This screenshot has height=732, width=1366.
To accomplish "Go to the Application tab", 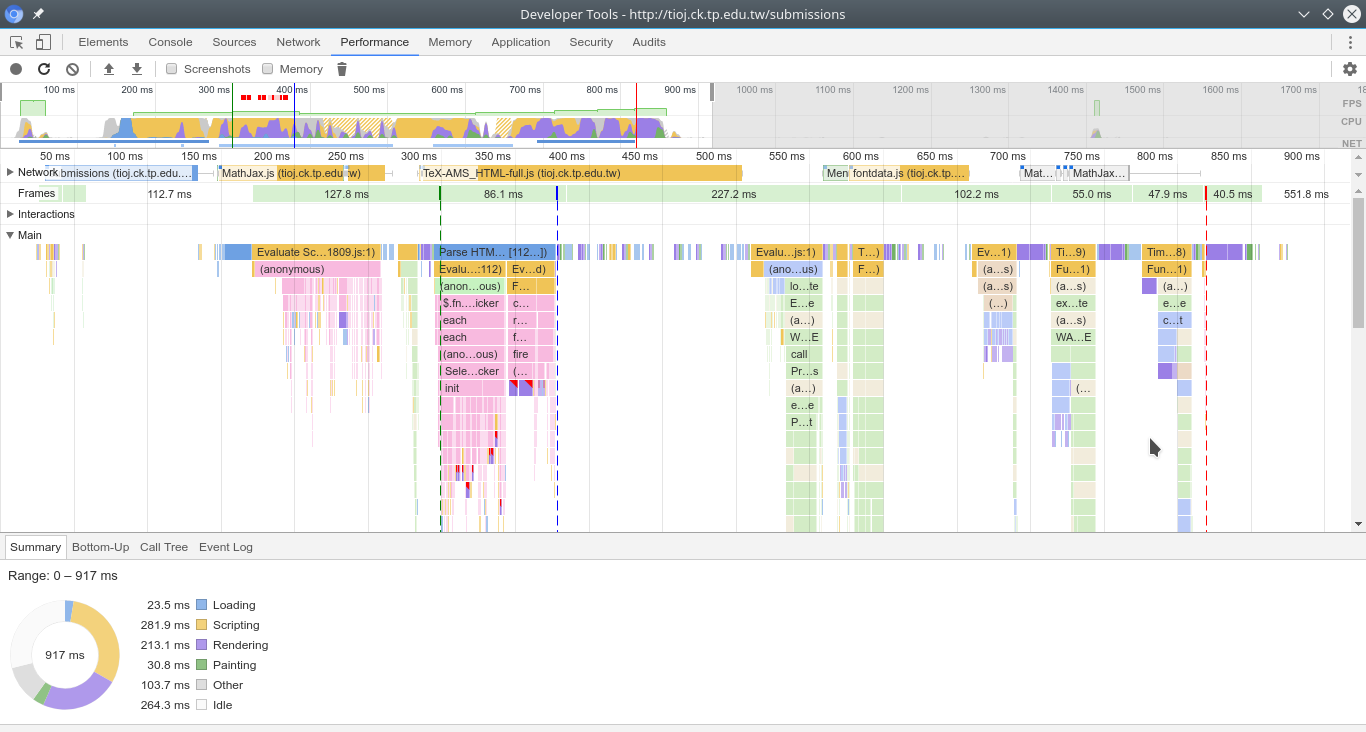I will coord(520,42).
